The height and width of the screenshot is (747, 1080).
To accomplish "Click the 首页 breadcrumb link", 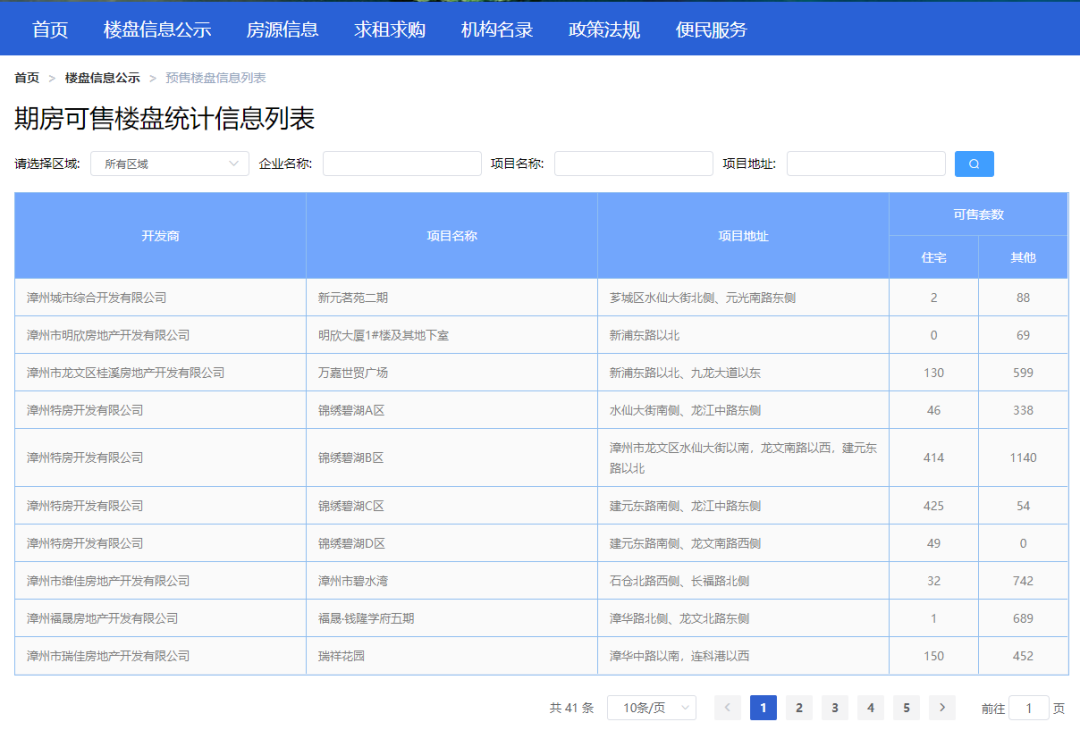I will point(27,78).
